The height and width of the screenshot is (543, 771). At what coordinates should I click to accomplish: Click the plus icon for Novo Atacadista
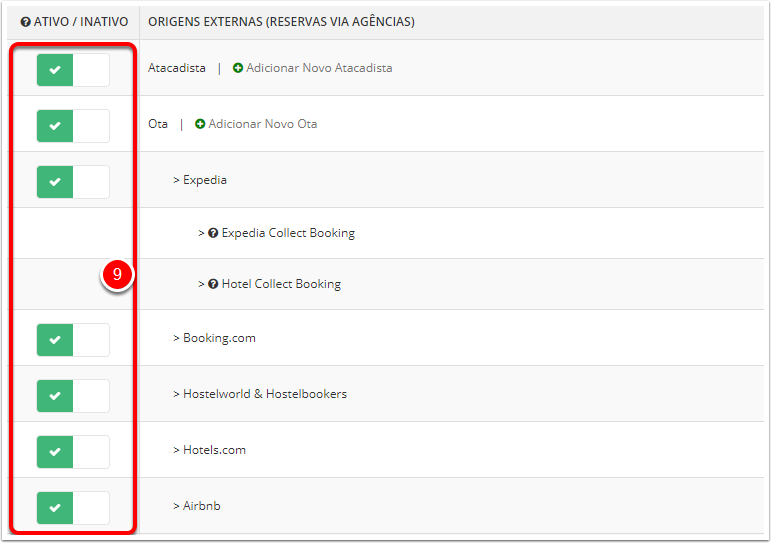pyautogui.click(x=237, y=68)
